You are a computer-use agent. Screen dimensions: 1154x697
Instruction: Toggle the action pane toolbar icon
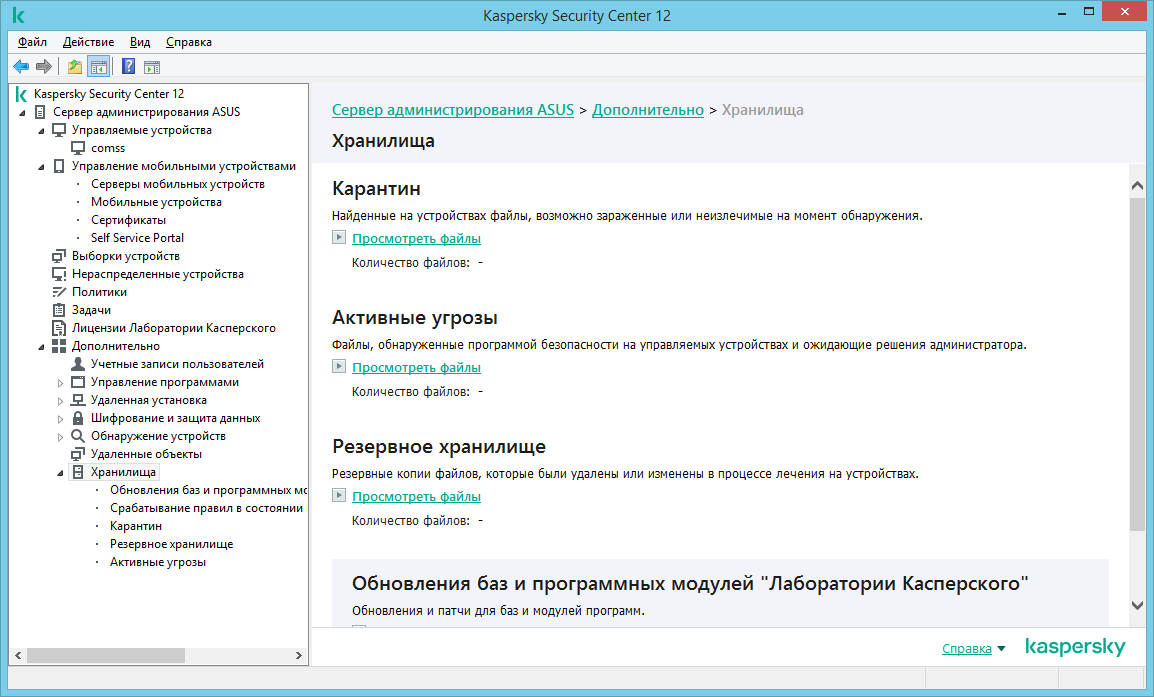(152, 68)
